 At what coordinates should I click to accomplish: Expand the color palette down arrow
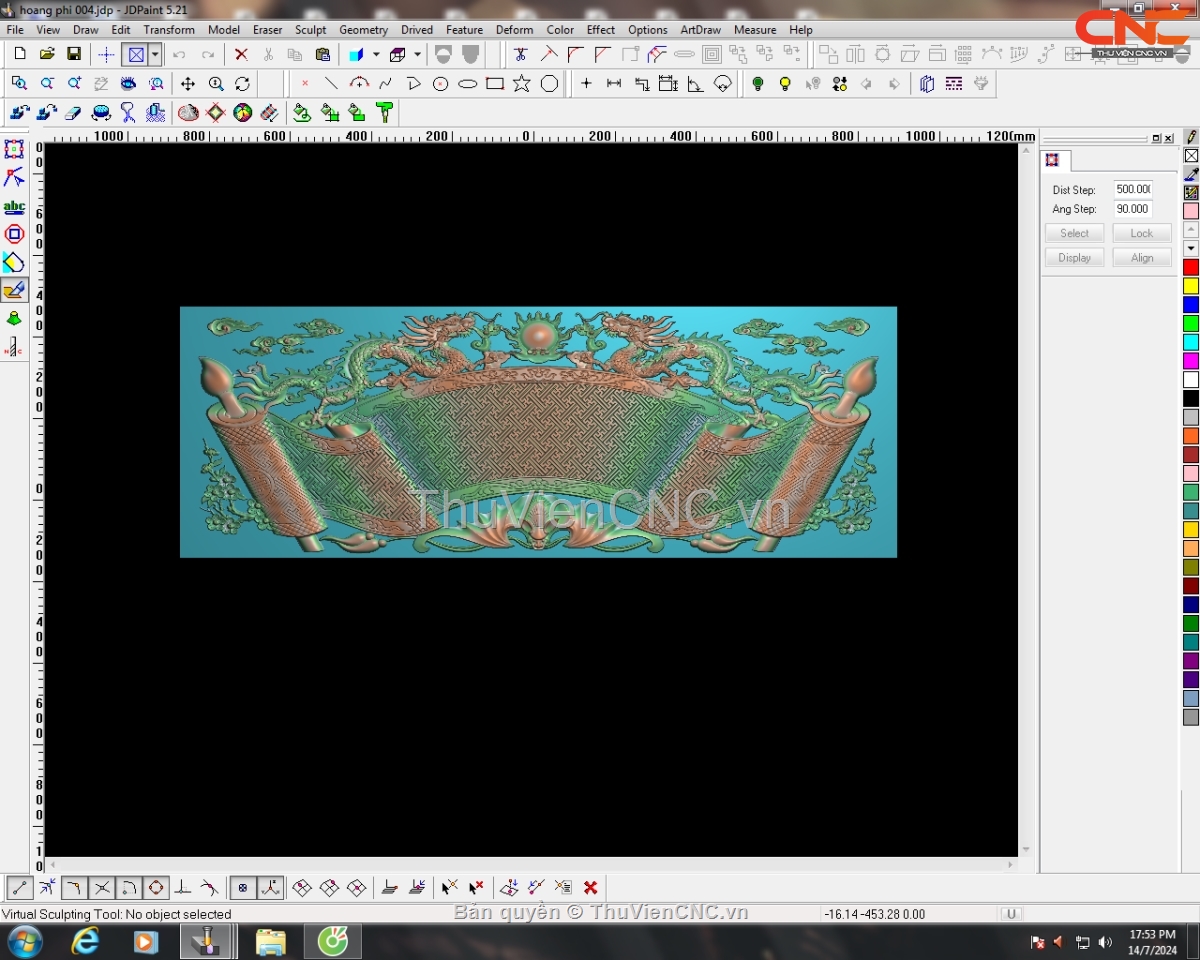click(x=1191, y=248)
